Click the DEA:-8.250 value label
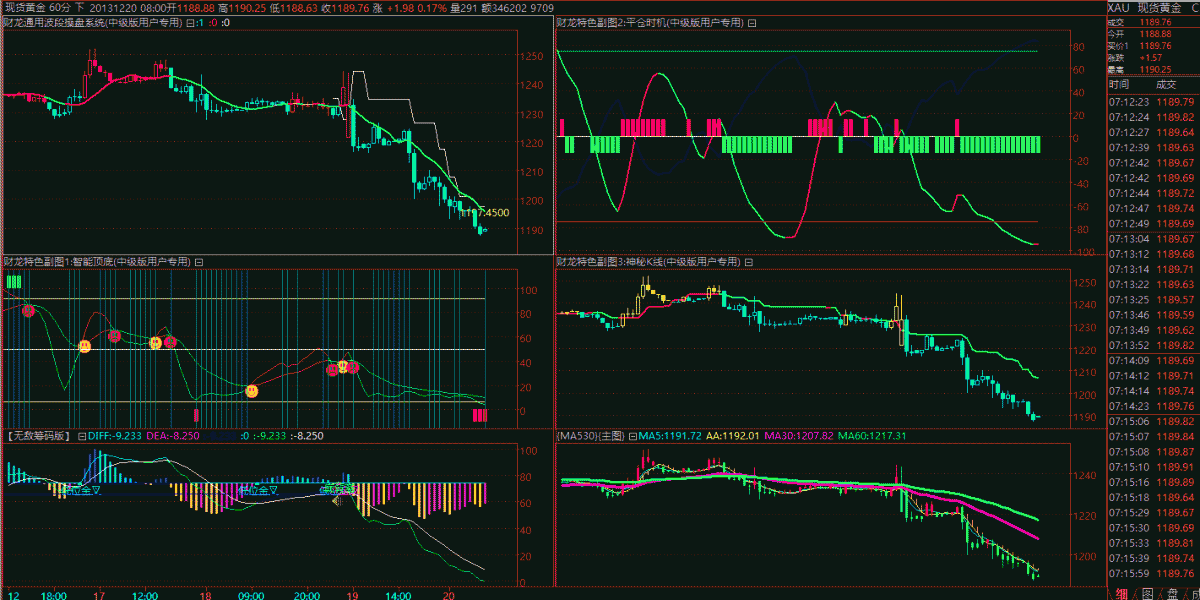 [173, 436]
